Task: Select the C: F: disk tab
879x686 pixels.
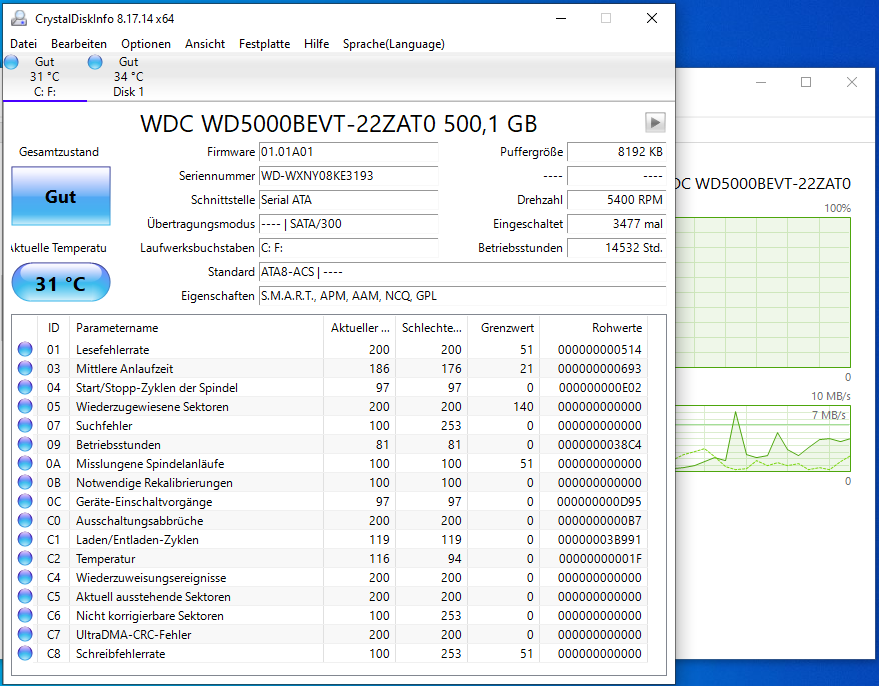Action: click(45, 77)
